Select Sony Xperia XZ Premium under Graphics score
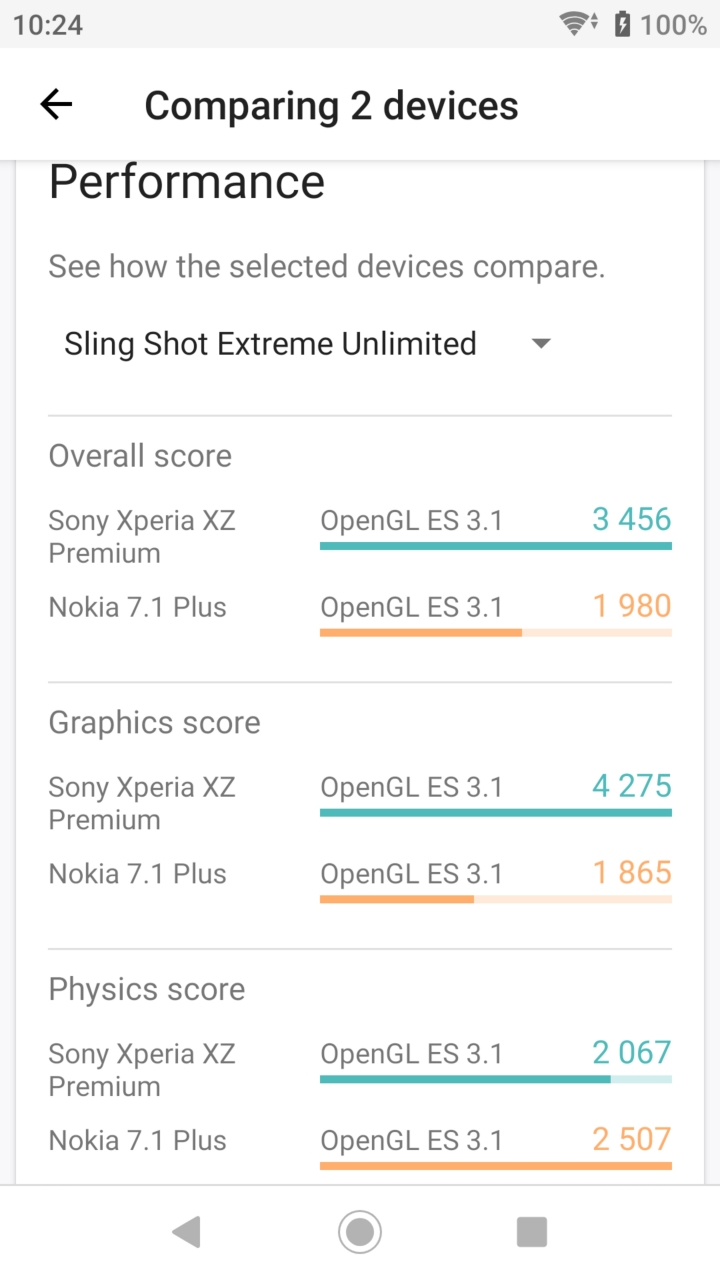 click(x=142, y=803)
